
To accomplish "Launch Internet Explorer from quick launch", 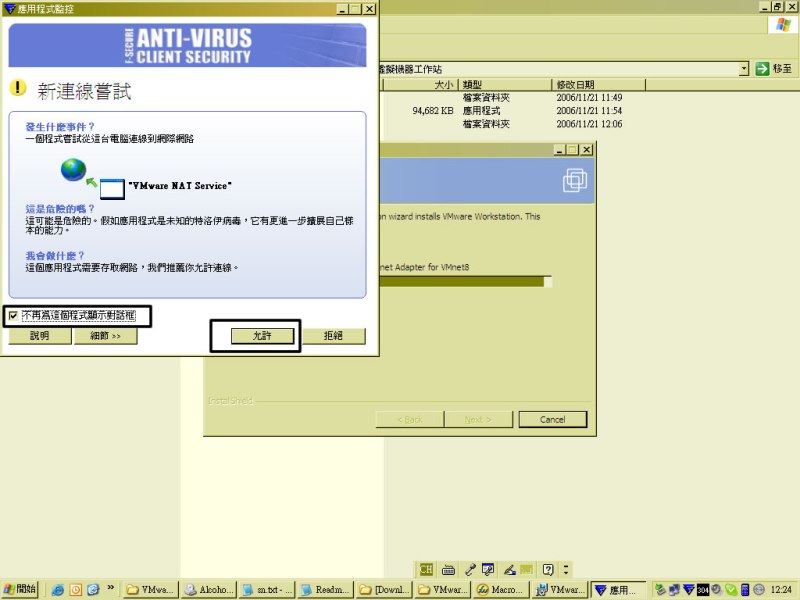I will point(58,590).
